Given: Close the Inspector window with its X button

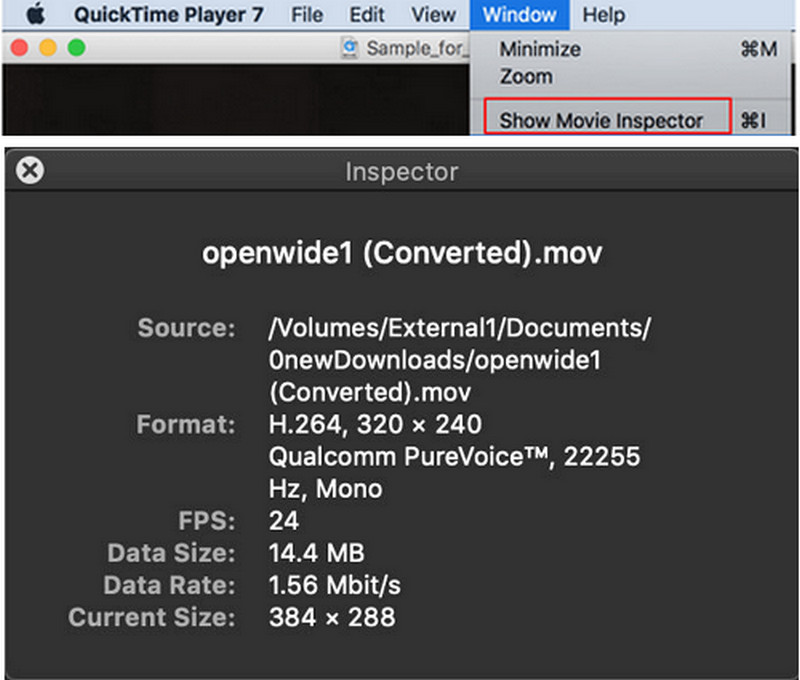Looking at the screenshot, I should 30,170.
